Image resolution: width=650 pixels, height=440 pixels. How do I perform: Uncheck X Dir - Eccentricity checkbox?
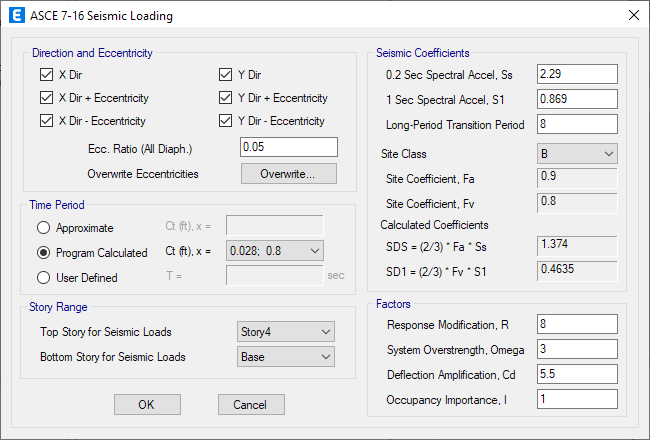click(x=46, y=121)
